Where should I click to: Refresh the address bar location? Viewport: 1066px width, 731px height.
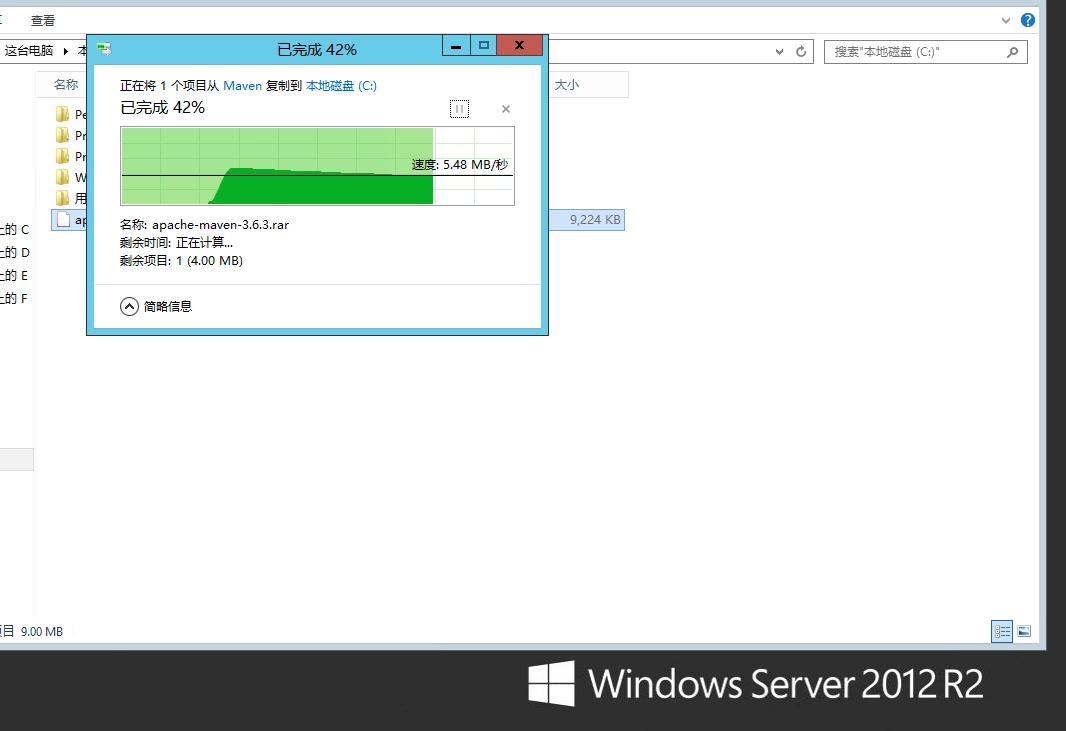[x=801, y=51]
